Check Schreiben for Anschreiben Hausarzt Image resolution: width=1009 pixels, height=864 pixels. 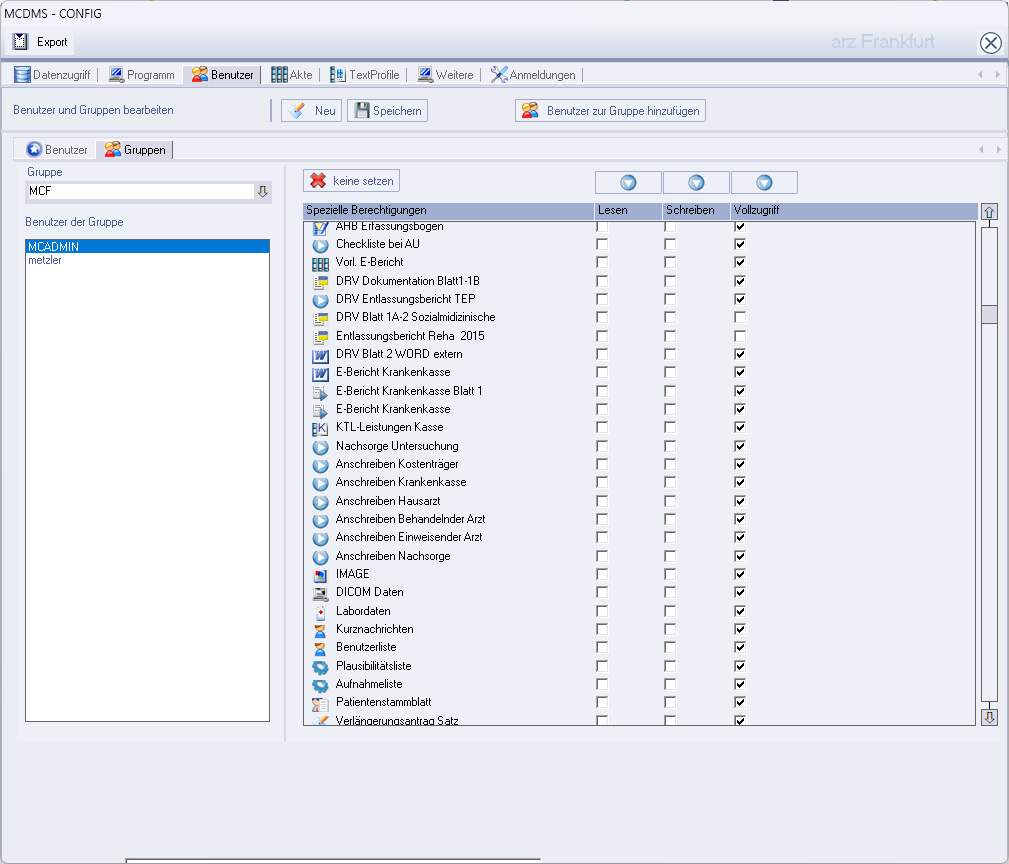(670, 501)
